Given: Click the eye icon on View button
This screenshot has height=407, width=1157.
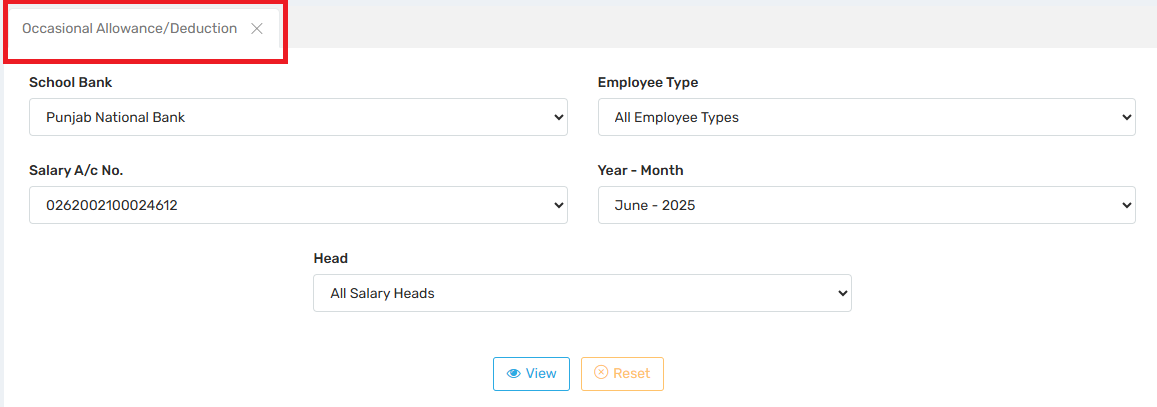Looking at the screenshot, I should [x=513, y=374].
